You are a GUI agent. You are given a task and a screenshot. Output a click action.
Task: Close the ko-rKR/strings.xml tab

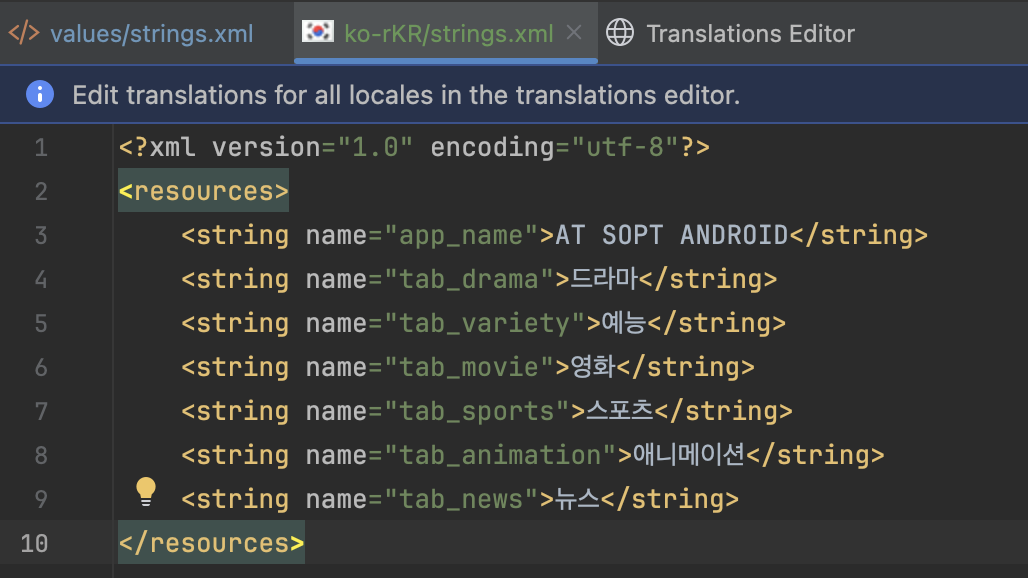pos(574,32)
